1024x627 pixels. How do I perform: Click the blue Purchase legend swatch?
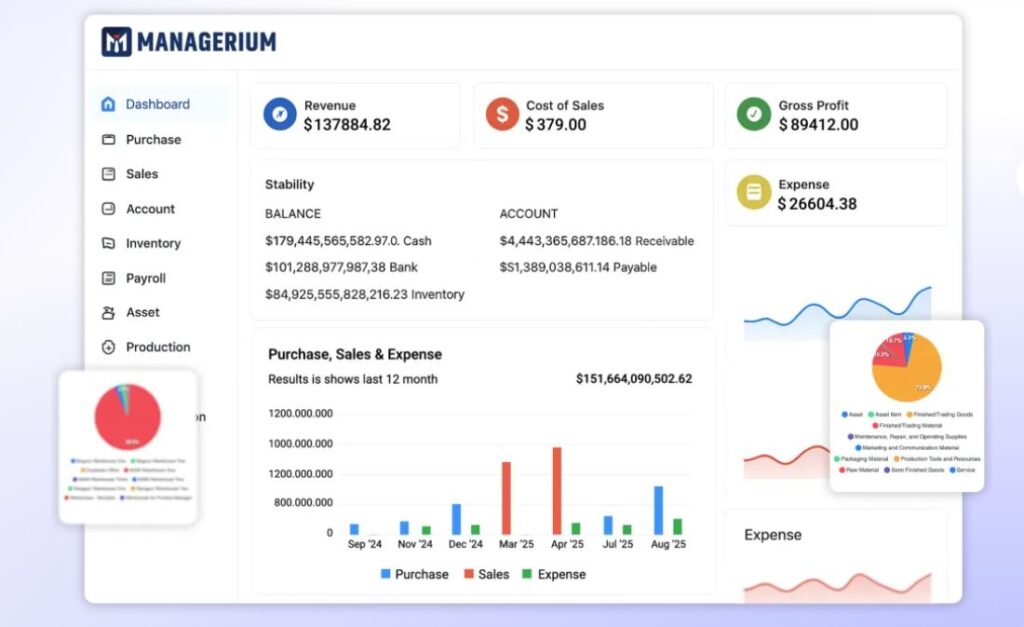(x=385, y=573)
